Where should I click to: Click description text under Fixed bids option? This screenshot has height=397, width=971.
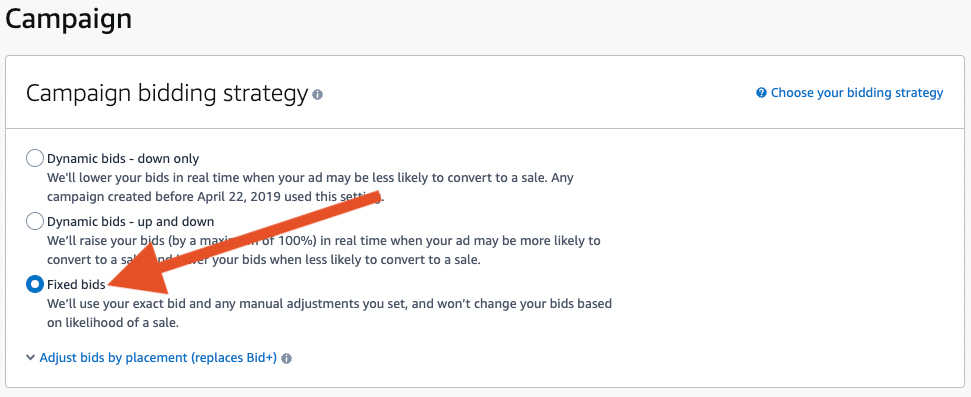point(329,313)
